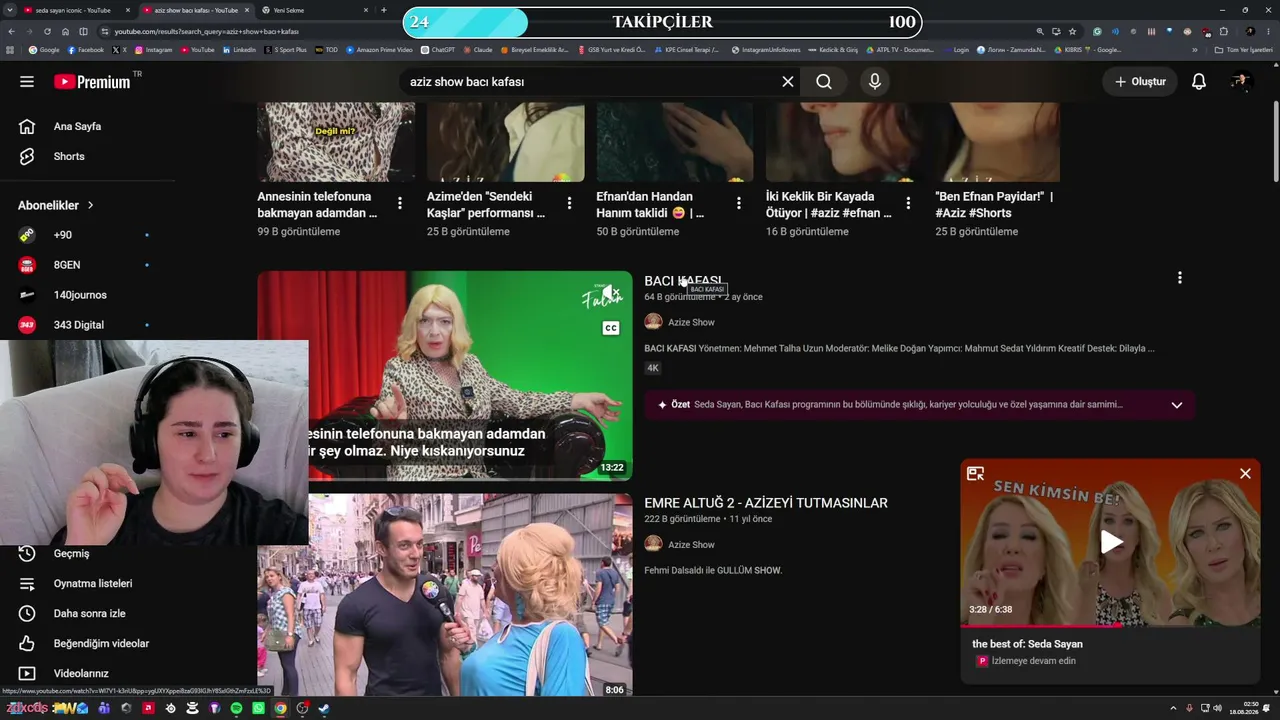Viewport: 1280px width, 720px height.
Task: Open the ChatGPT bookmark
Action: tap(438, 50)
